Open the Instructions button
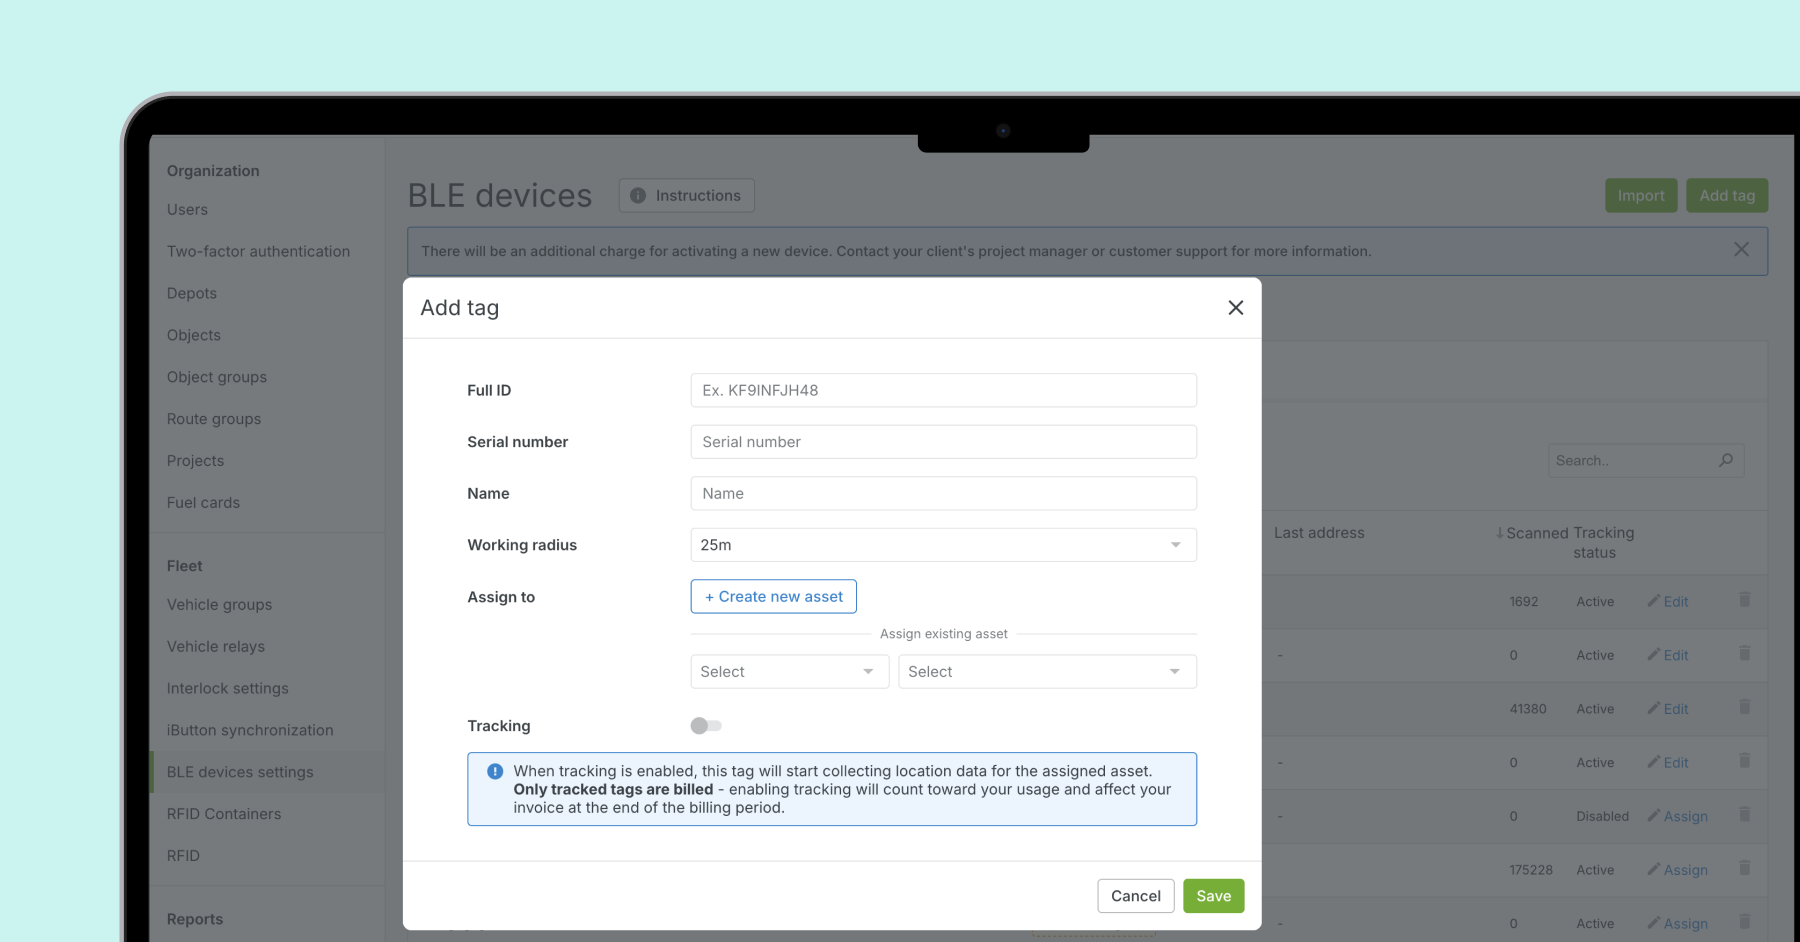This screenshot has width=1800, height=942. point(687,196)
